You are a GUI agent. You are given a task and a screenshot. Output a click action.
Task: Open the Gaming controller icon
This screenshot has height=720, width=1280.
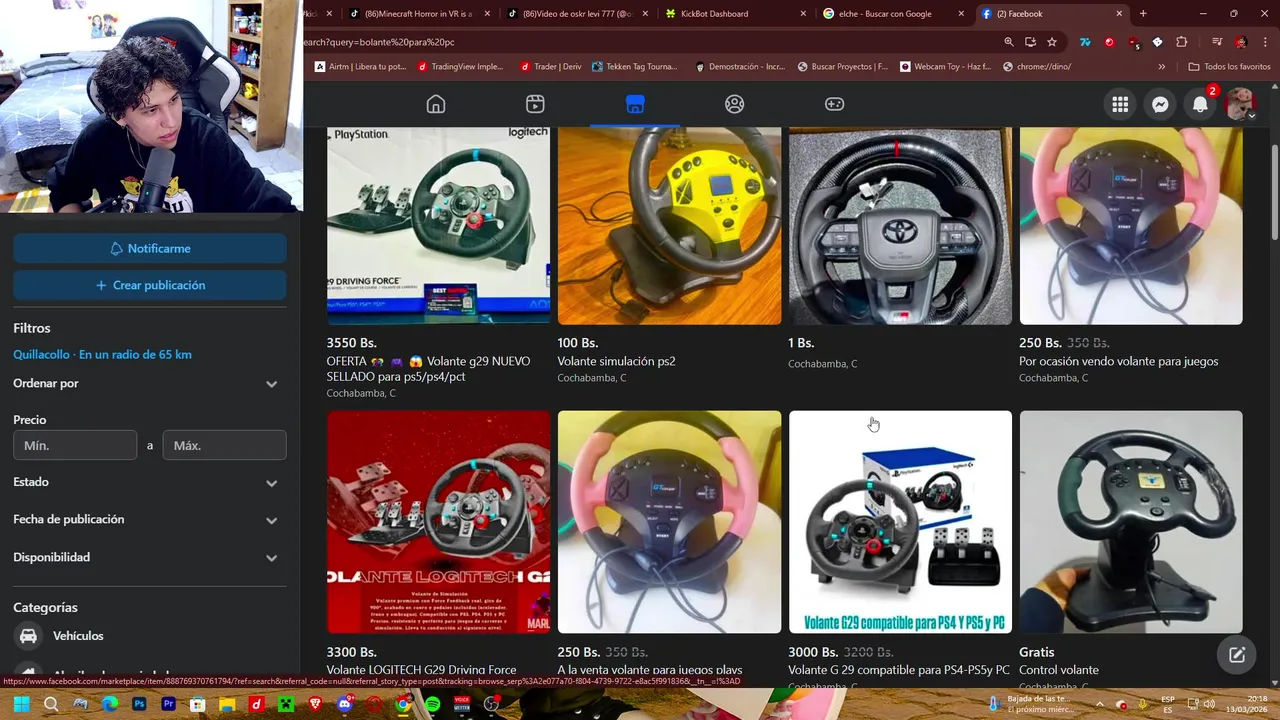click(834, 104)
